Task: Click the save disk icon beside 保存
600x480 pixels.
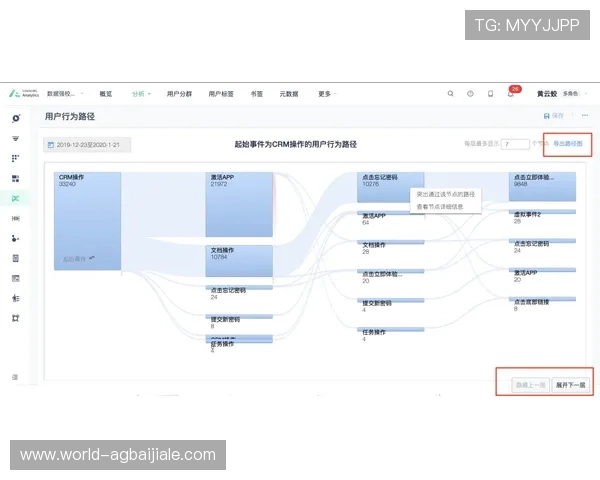Action: pyautogui.click(x=546, y=116)
